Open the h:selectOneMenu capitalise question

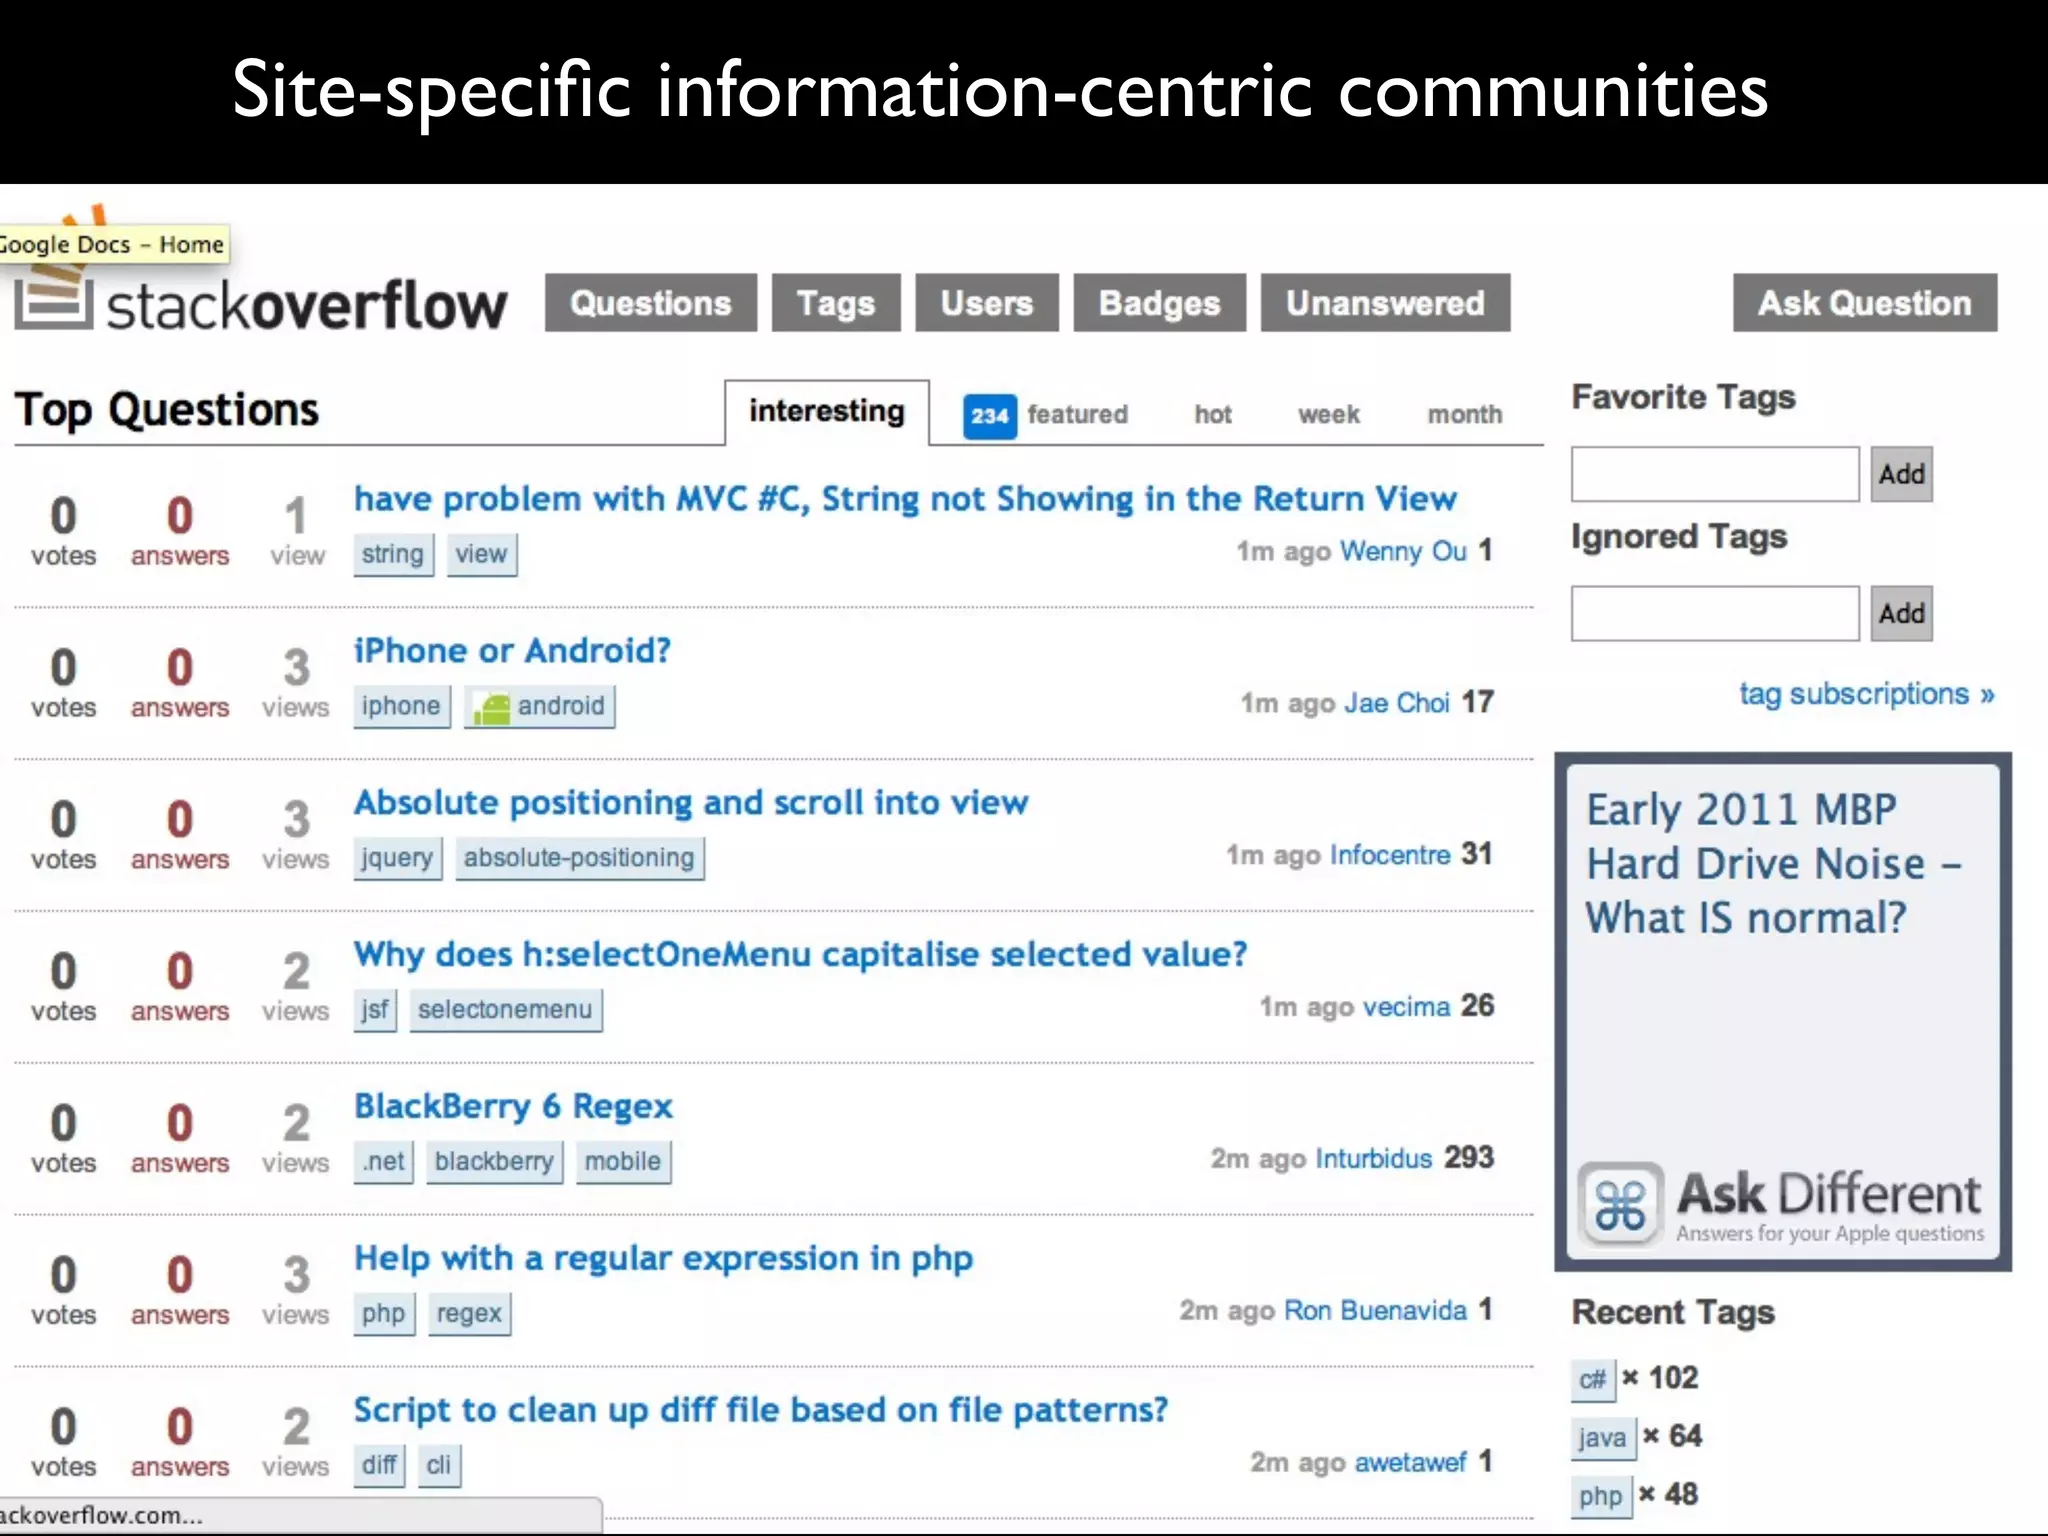point(800,955)
